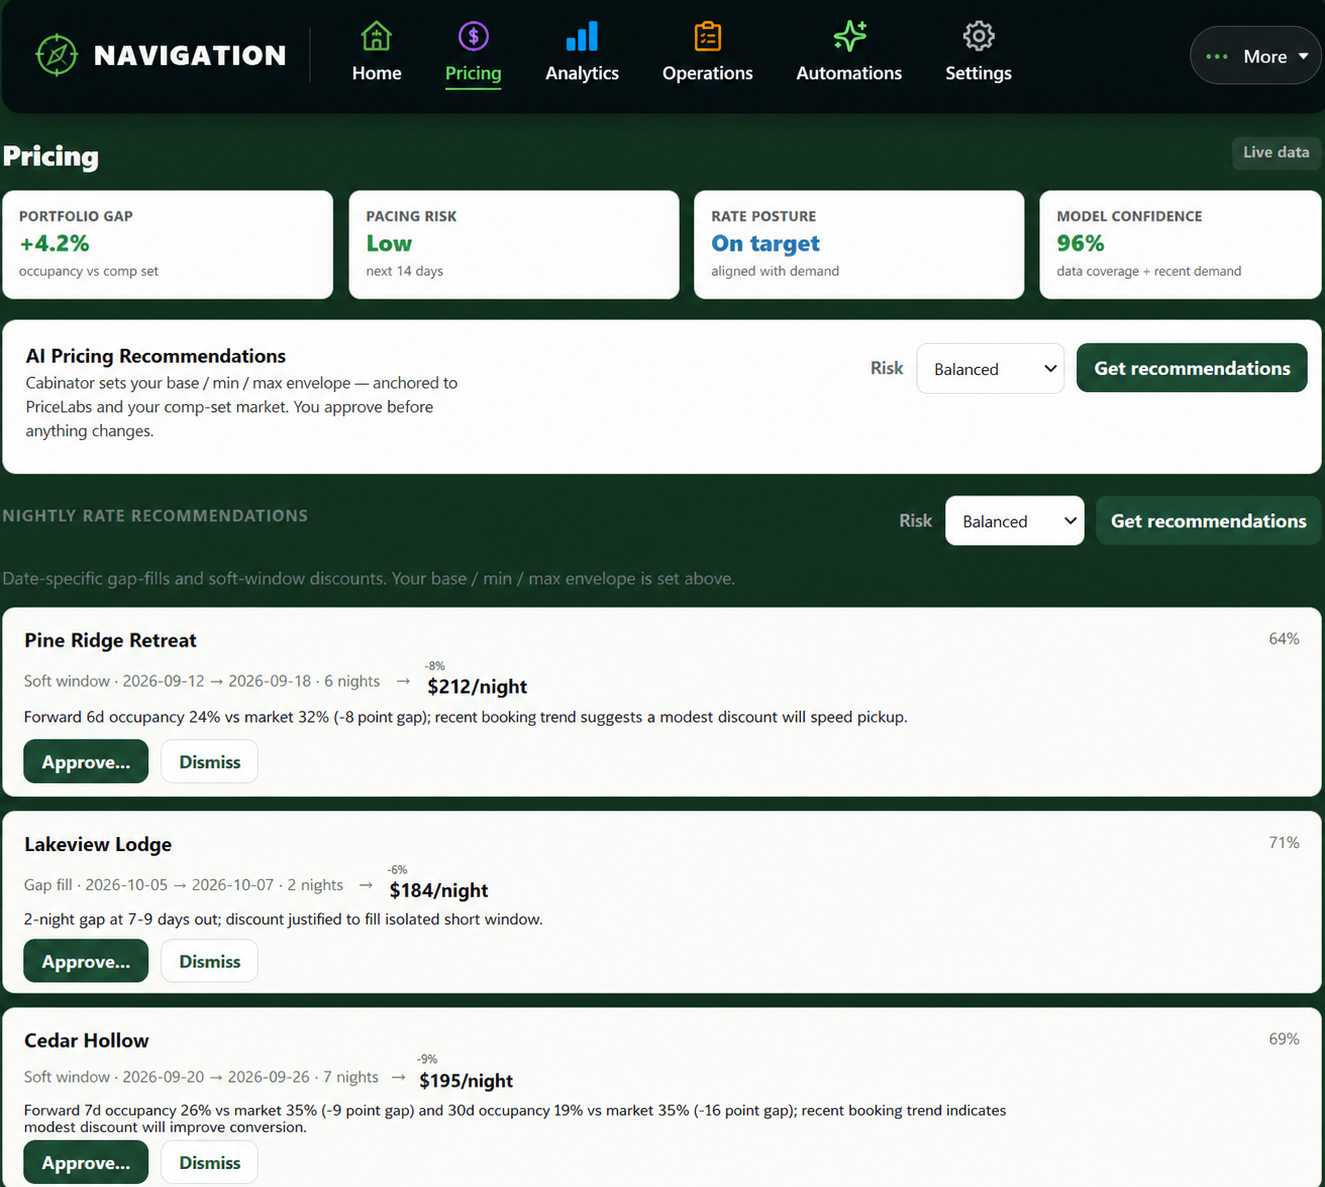Click the 71% confidence on Lakeview Lodge
1325x1187 pixels.
coord(1284,842)
